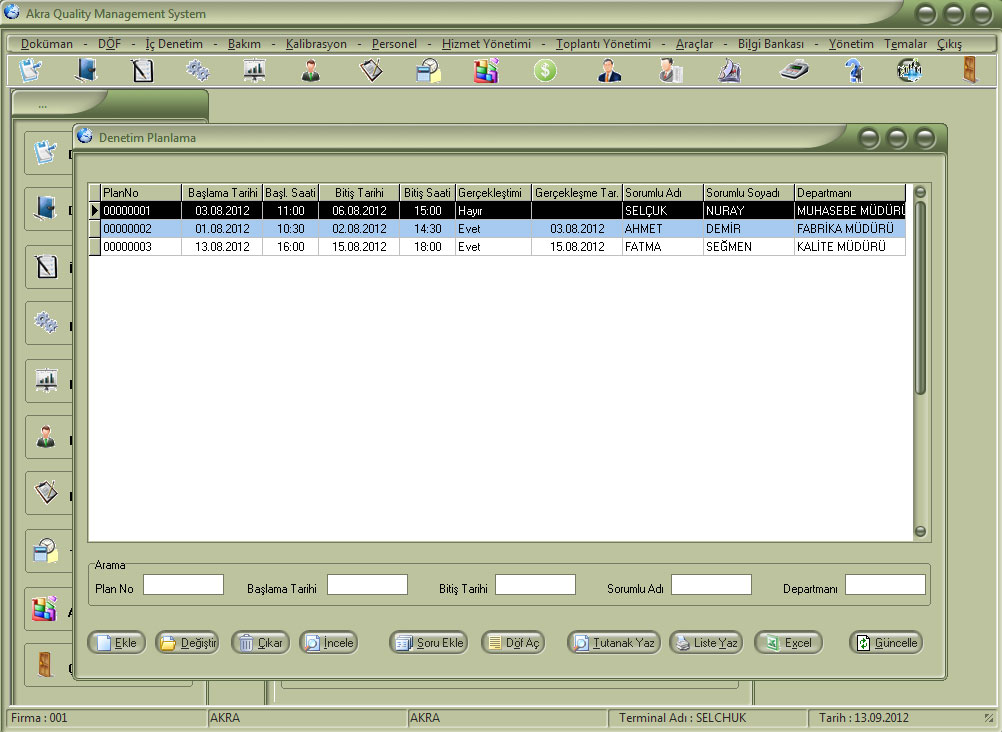This screenshot has width=1002, height=732.
Task: Focus the Plan No search field
Action: [x=183, y=584]
